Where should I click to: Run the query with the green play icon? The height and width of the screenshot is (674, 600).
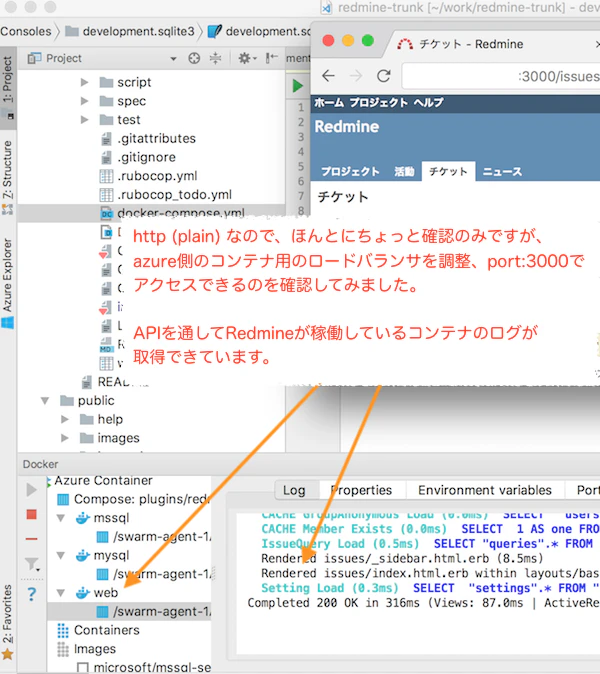pyautogui.click(x=297, y=86)
